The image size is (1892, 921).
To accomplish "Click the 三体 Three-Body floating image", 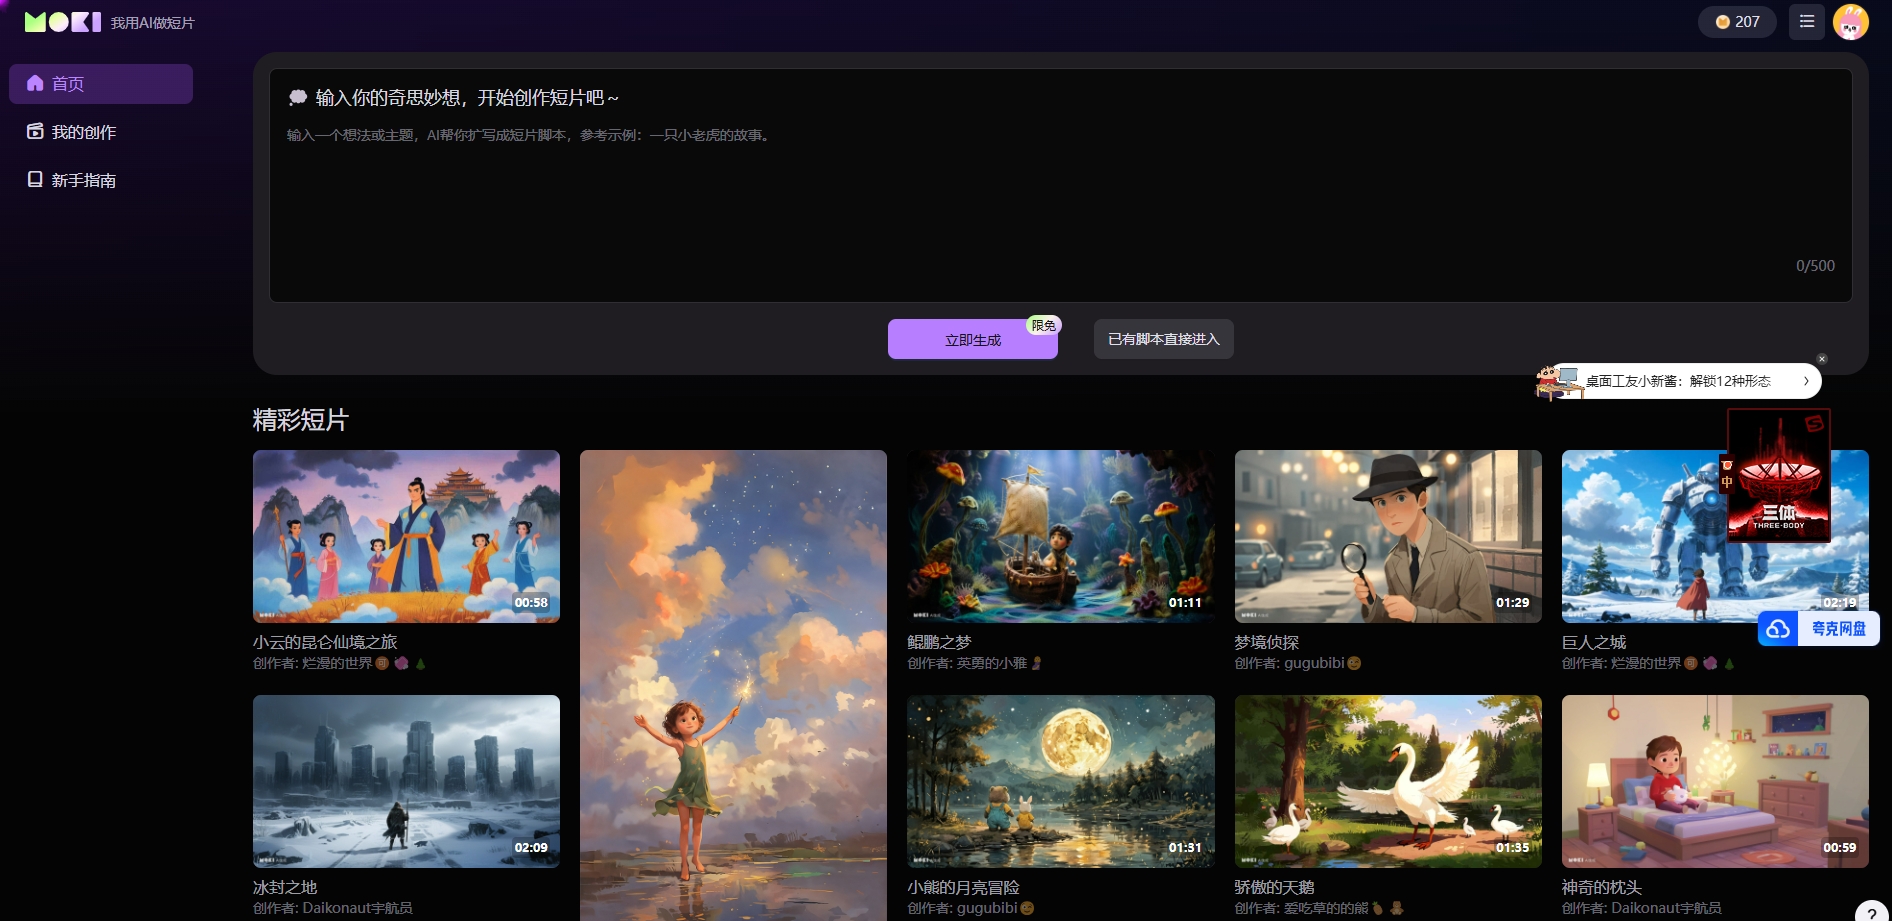I will (x=1779, y=476).
